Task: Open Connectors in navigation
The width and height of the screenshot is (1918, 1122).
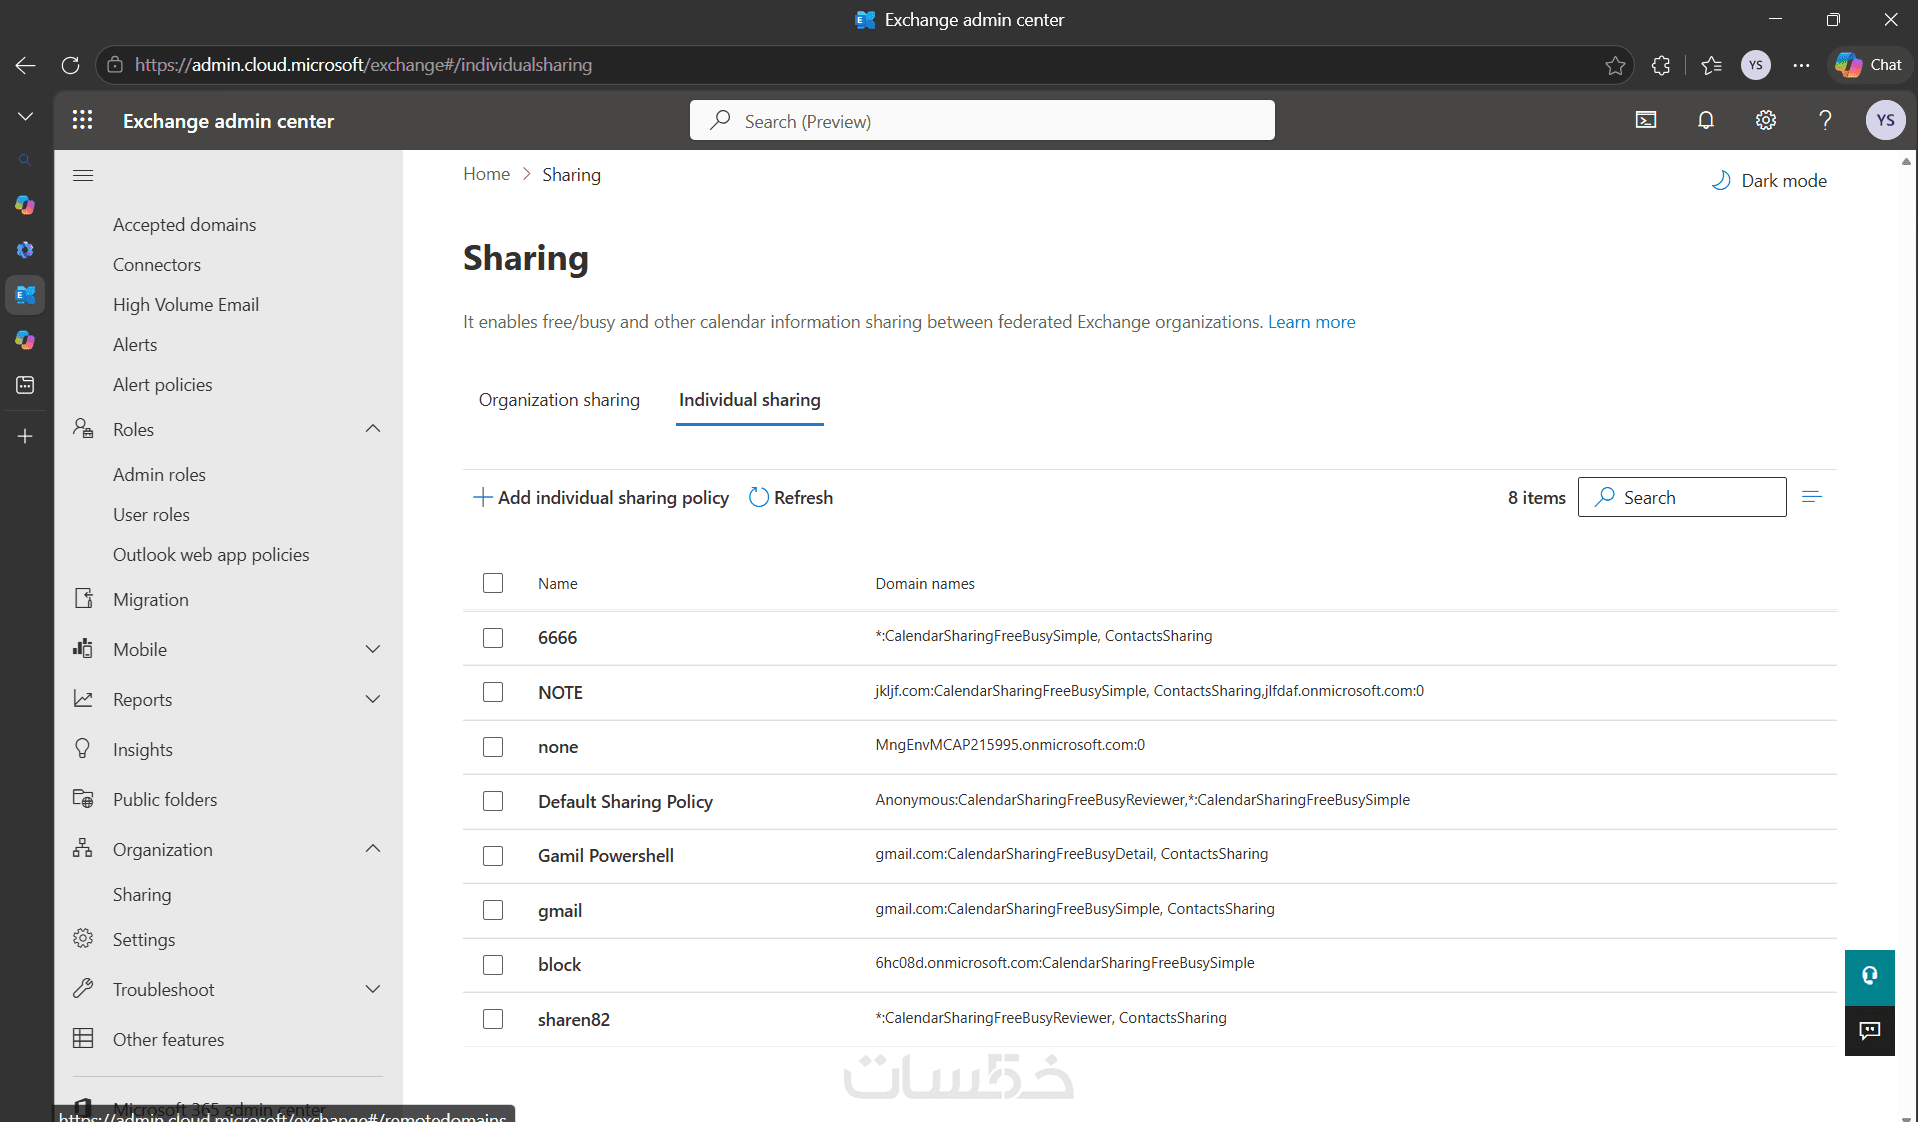Action: tap(157, 265)
